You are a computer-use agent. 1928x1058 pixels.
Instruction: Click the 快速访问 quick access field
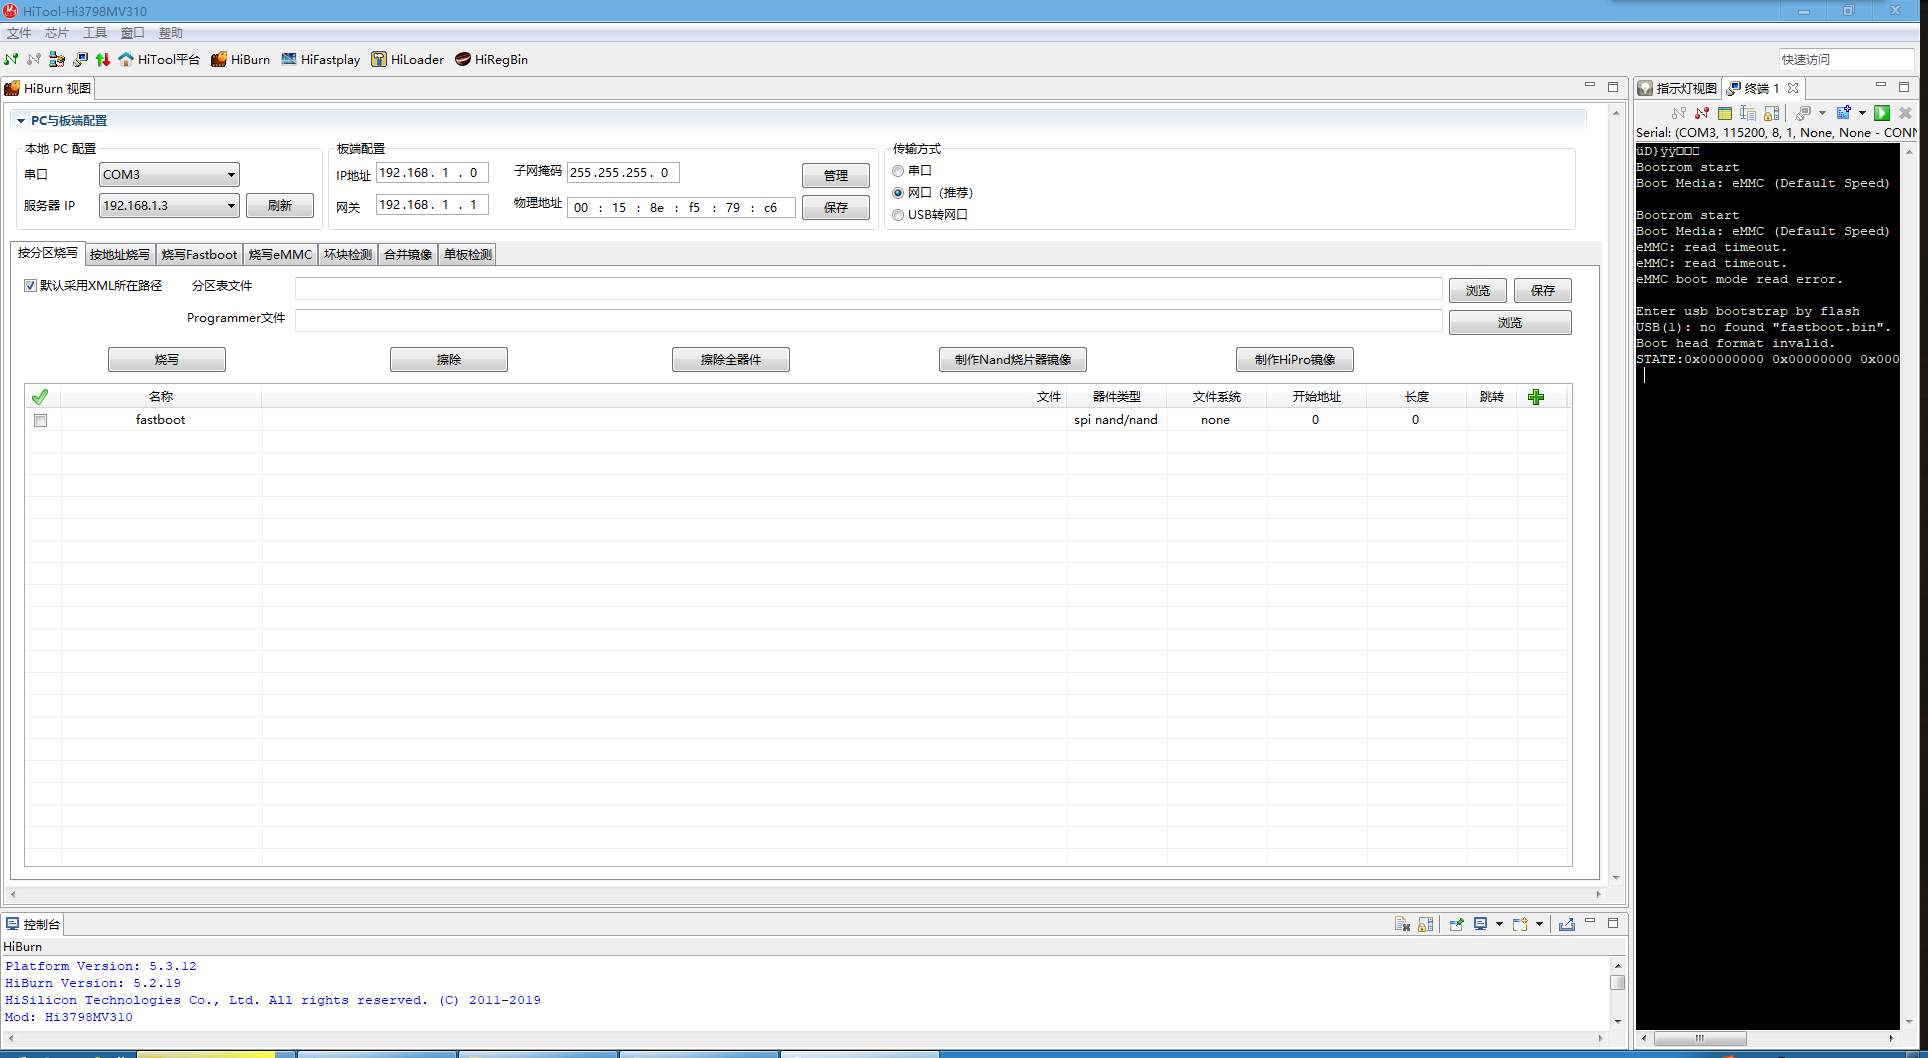pyautogui.click(x=1846, y=60)
